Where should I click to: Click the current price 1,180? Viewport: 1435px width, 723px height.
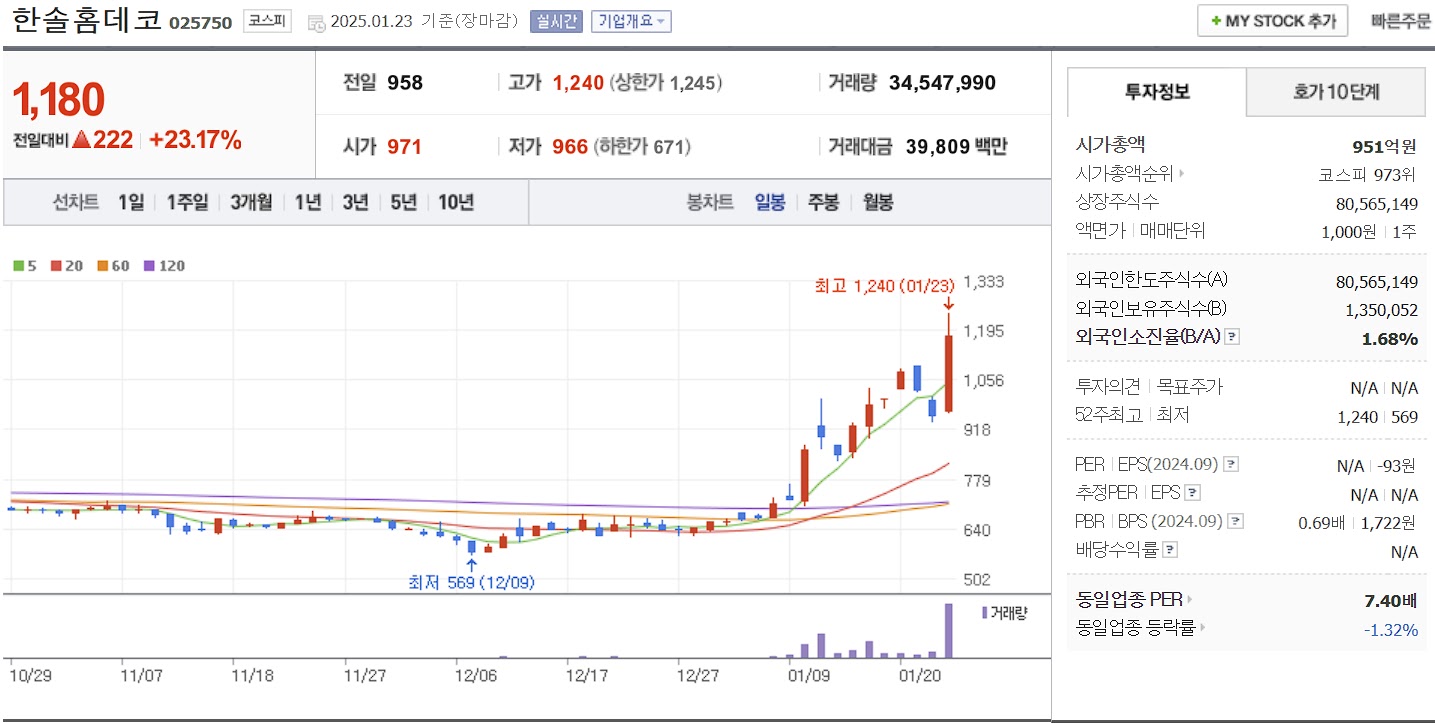point(58,99)
